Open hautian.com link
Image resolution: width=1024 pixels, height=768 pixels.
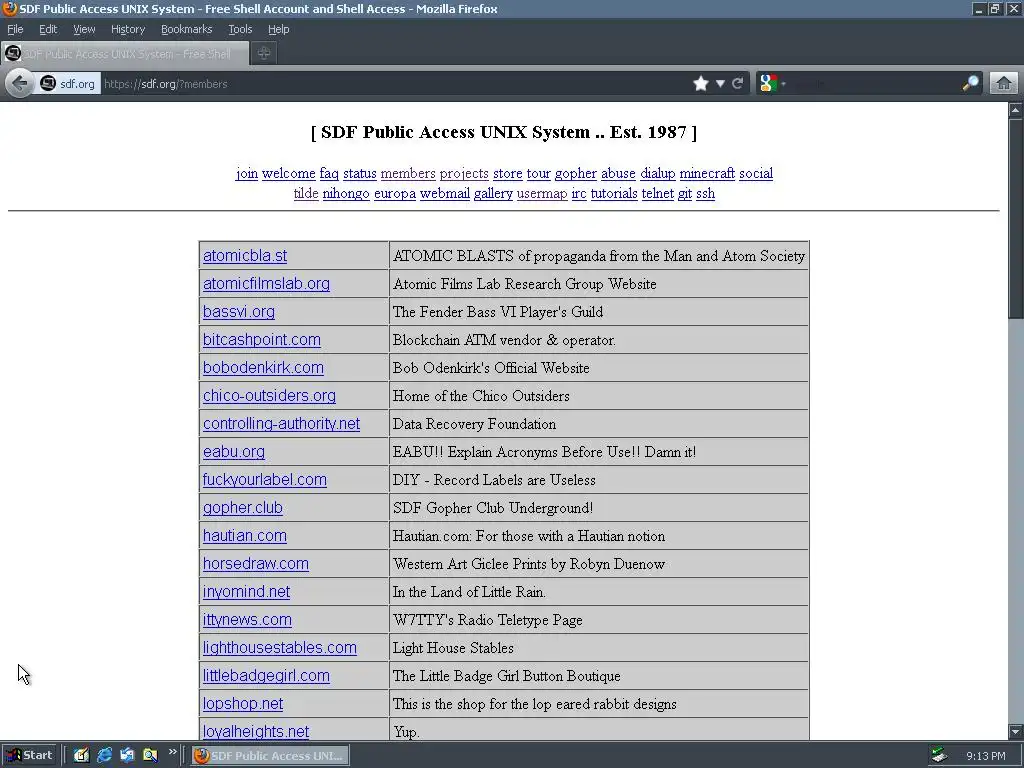[245, 536]
